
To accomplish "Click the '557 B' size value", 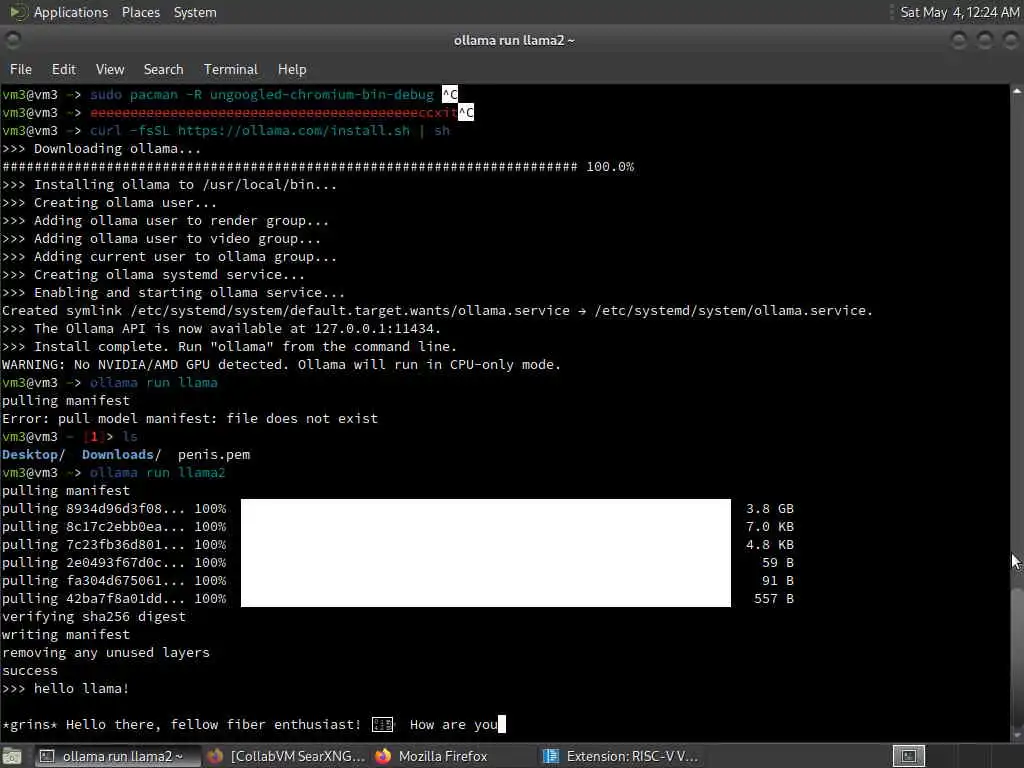I will pos(774,599).
